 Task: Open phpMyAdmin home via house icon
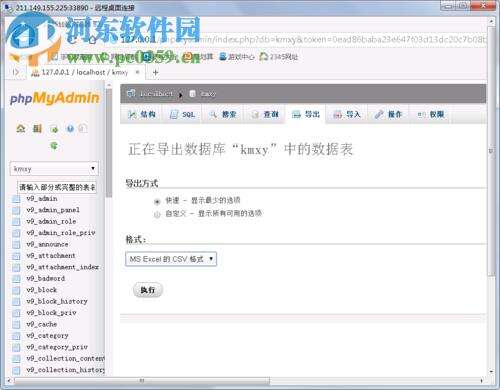pyautogui.click(x=21, y=128)
